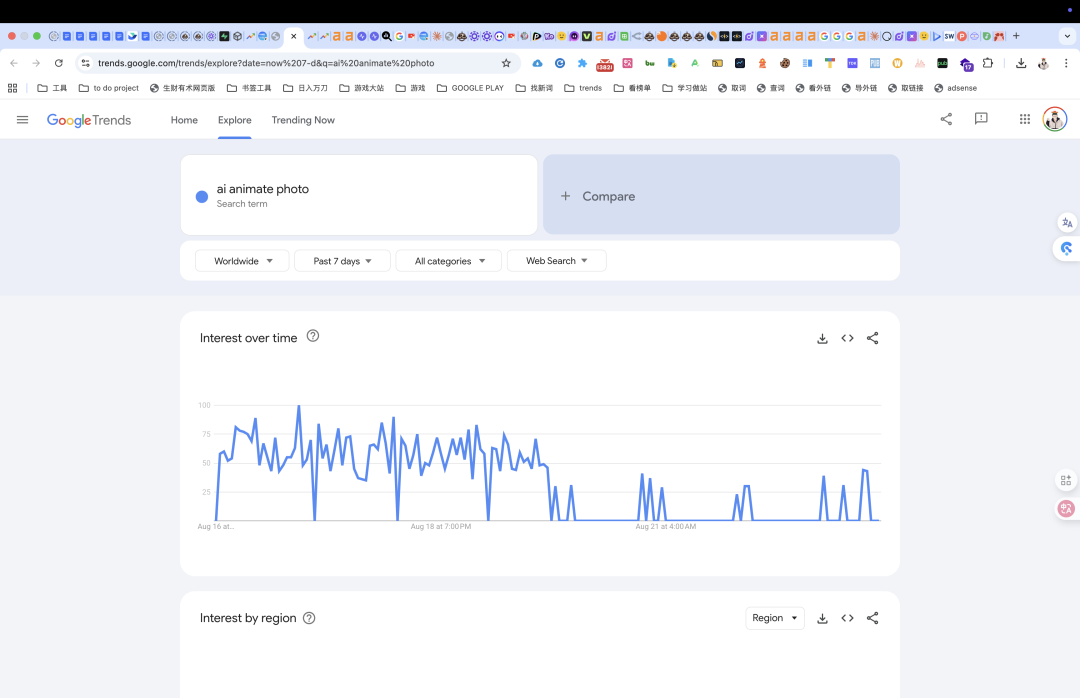Open help for Interest over time
This screenshot has width=1080, height=698.
(313, 336)
